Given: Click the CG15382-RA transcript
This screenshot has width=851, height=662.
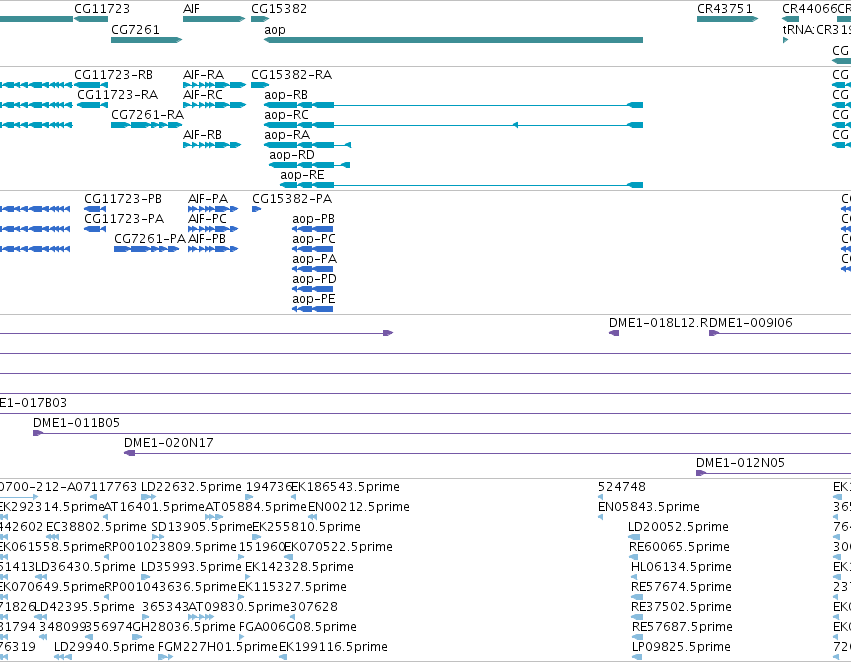Looking at the screenshot, I should [260, 85].
